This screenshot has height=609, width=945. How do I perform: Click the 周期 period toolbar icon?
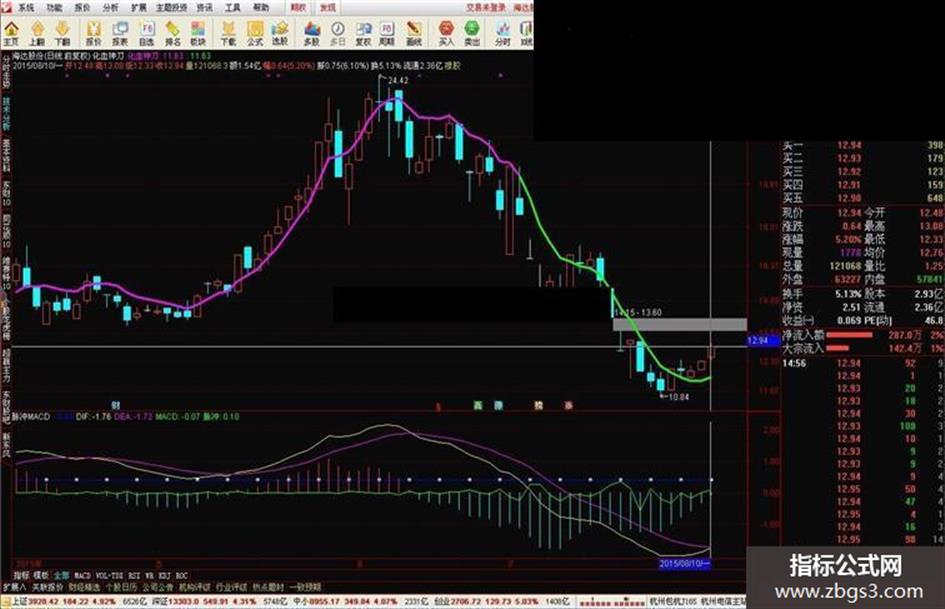pos(387,33)
